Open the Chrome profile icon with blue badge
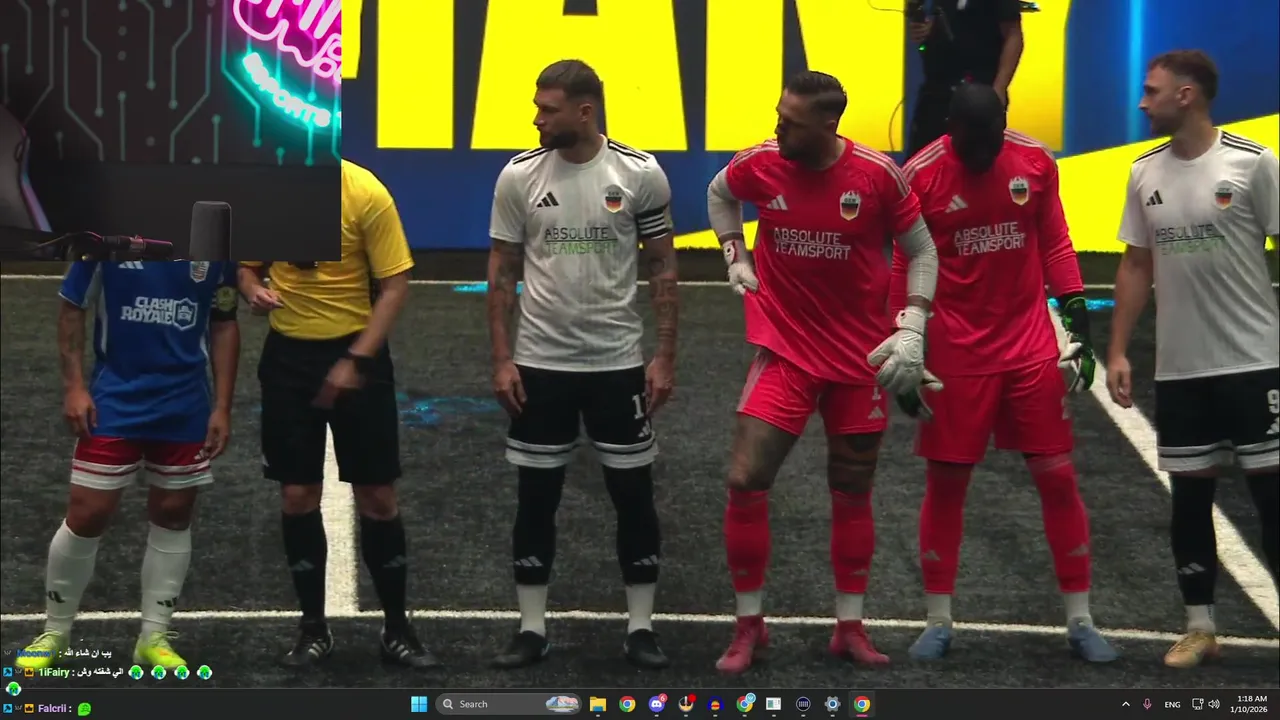This screenshot has height=720, width=1280. [745, 704]
